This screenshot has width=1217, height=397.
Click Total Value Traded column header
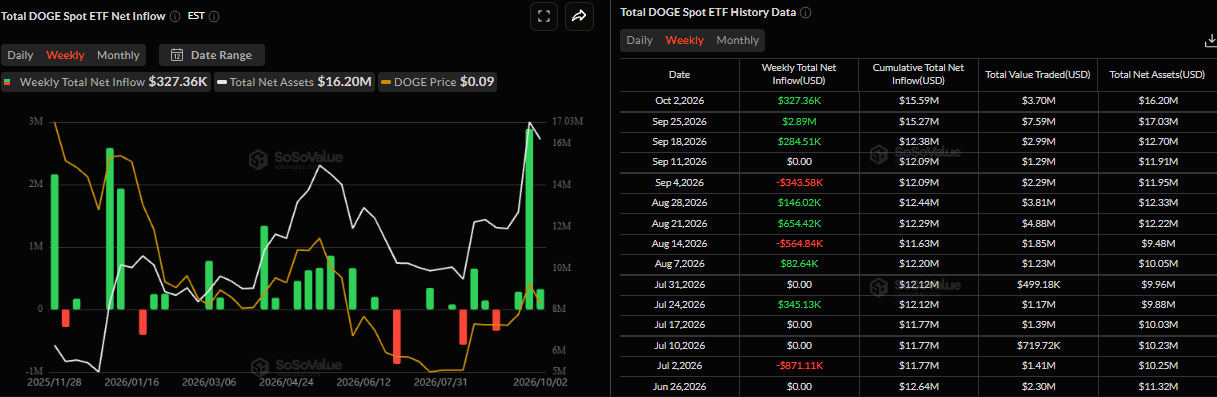[x=1037, y=75]
